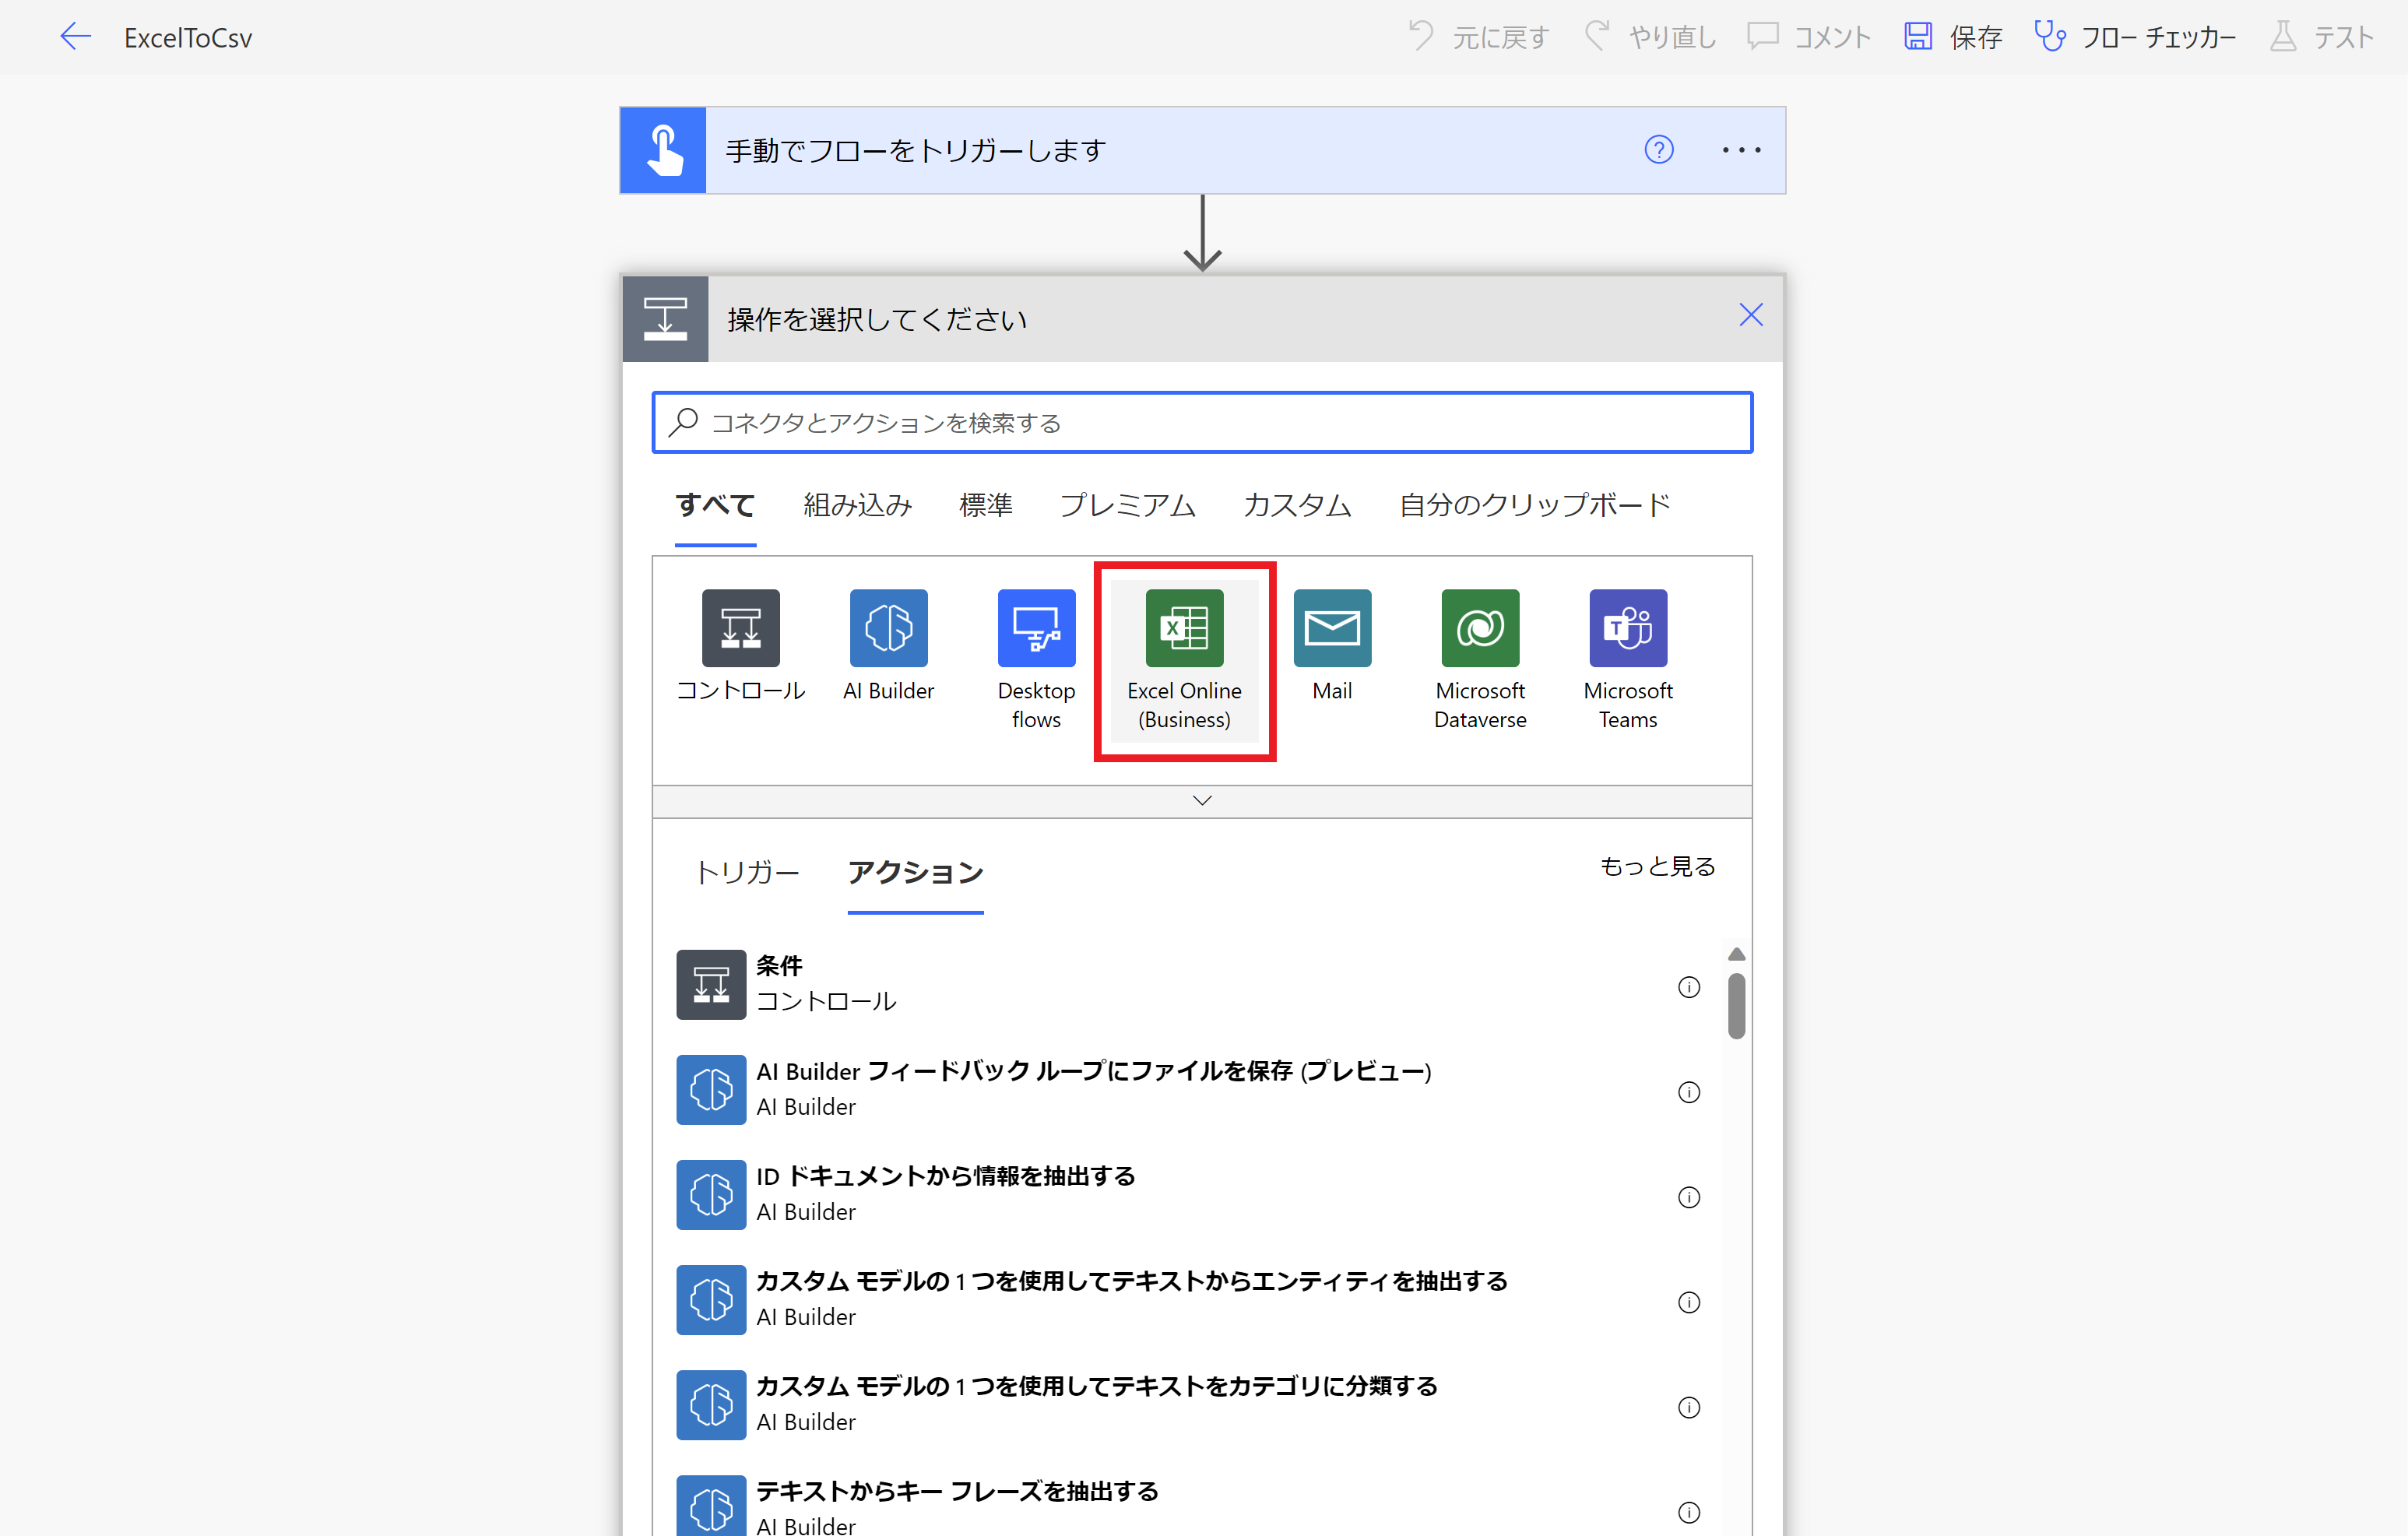
Task: Click the action list scroll-up arrow
Action: (1737, 954)
